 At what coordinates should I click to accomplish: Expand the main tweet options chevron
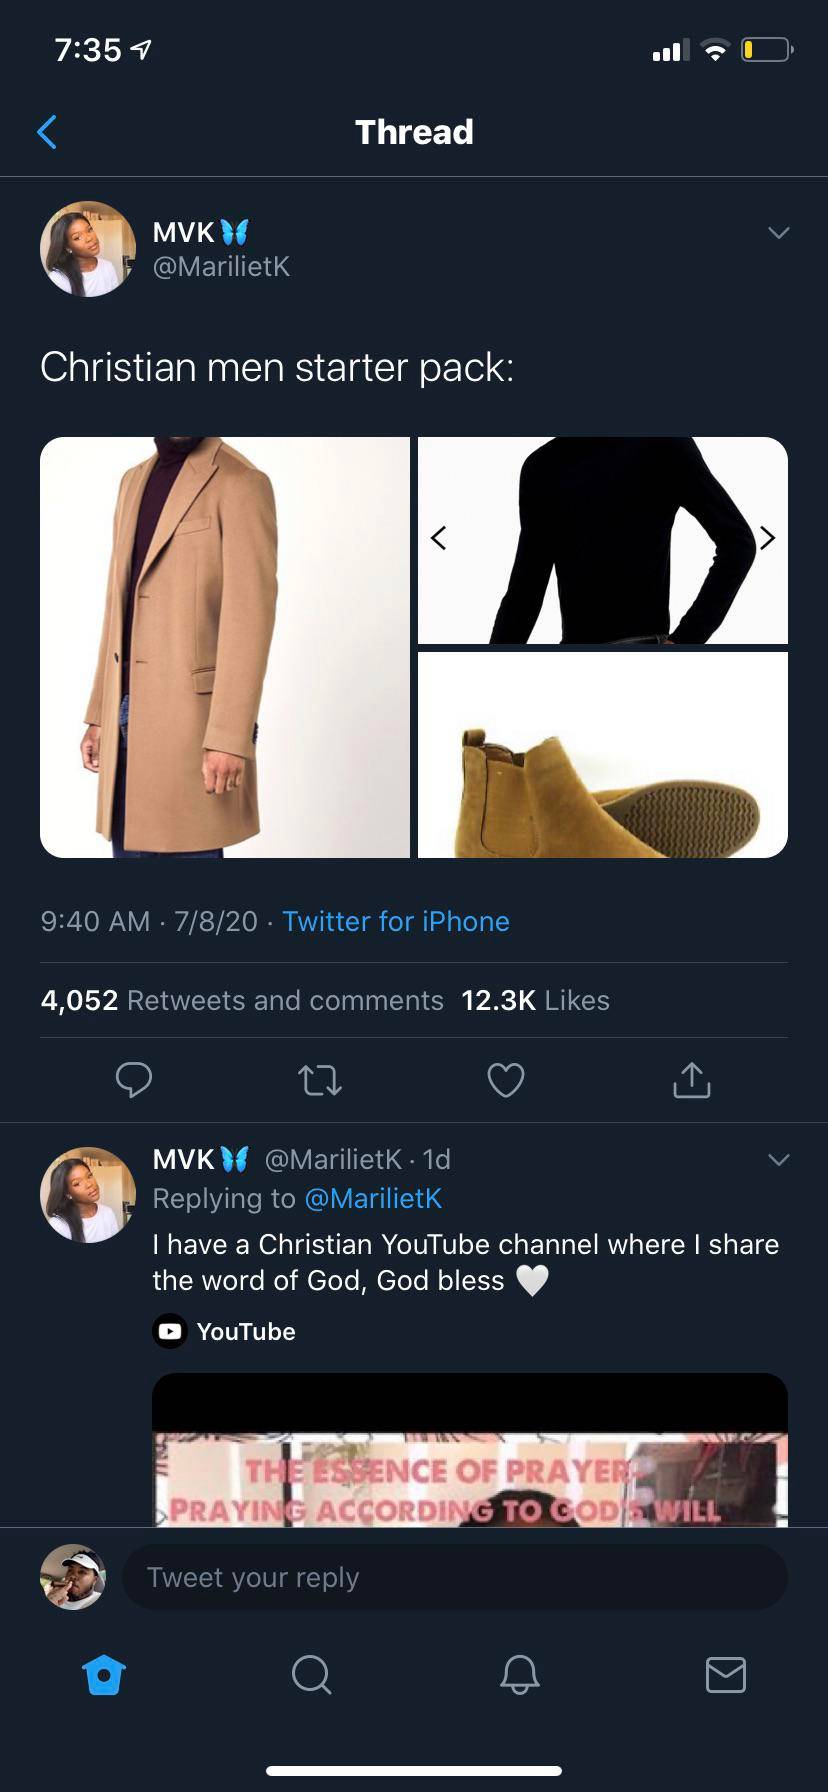point(779,233)
